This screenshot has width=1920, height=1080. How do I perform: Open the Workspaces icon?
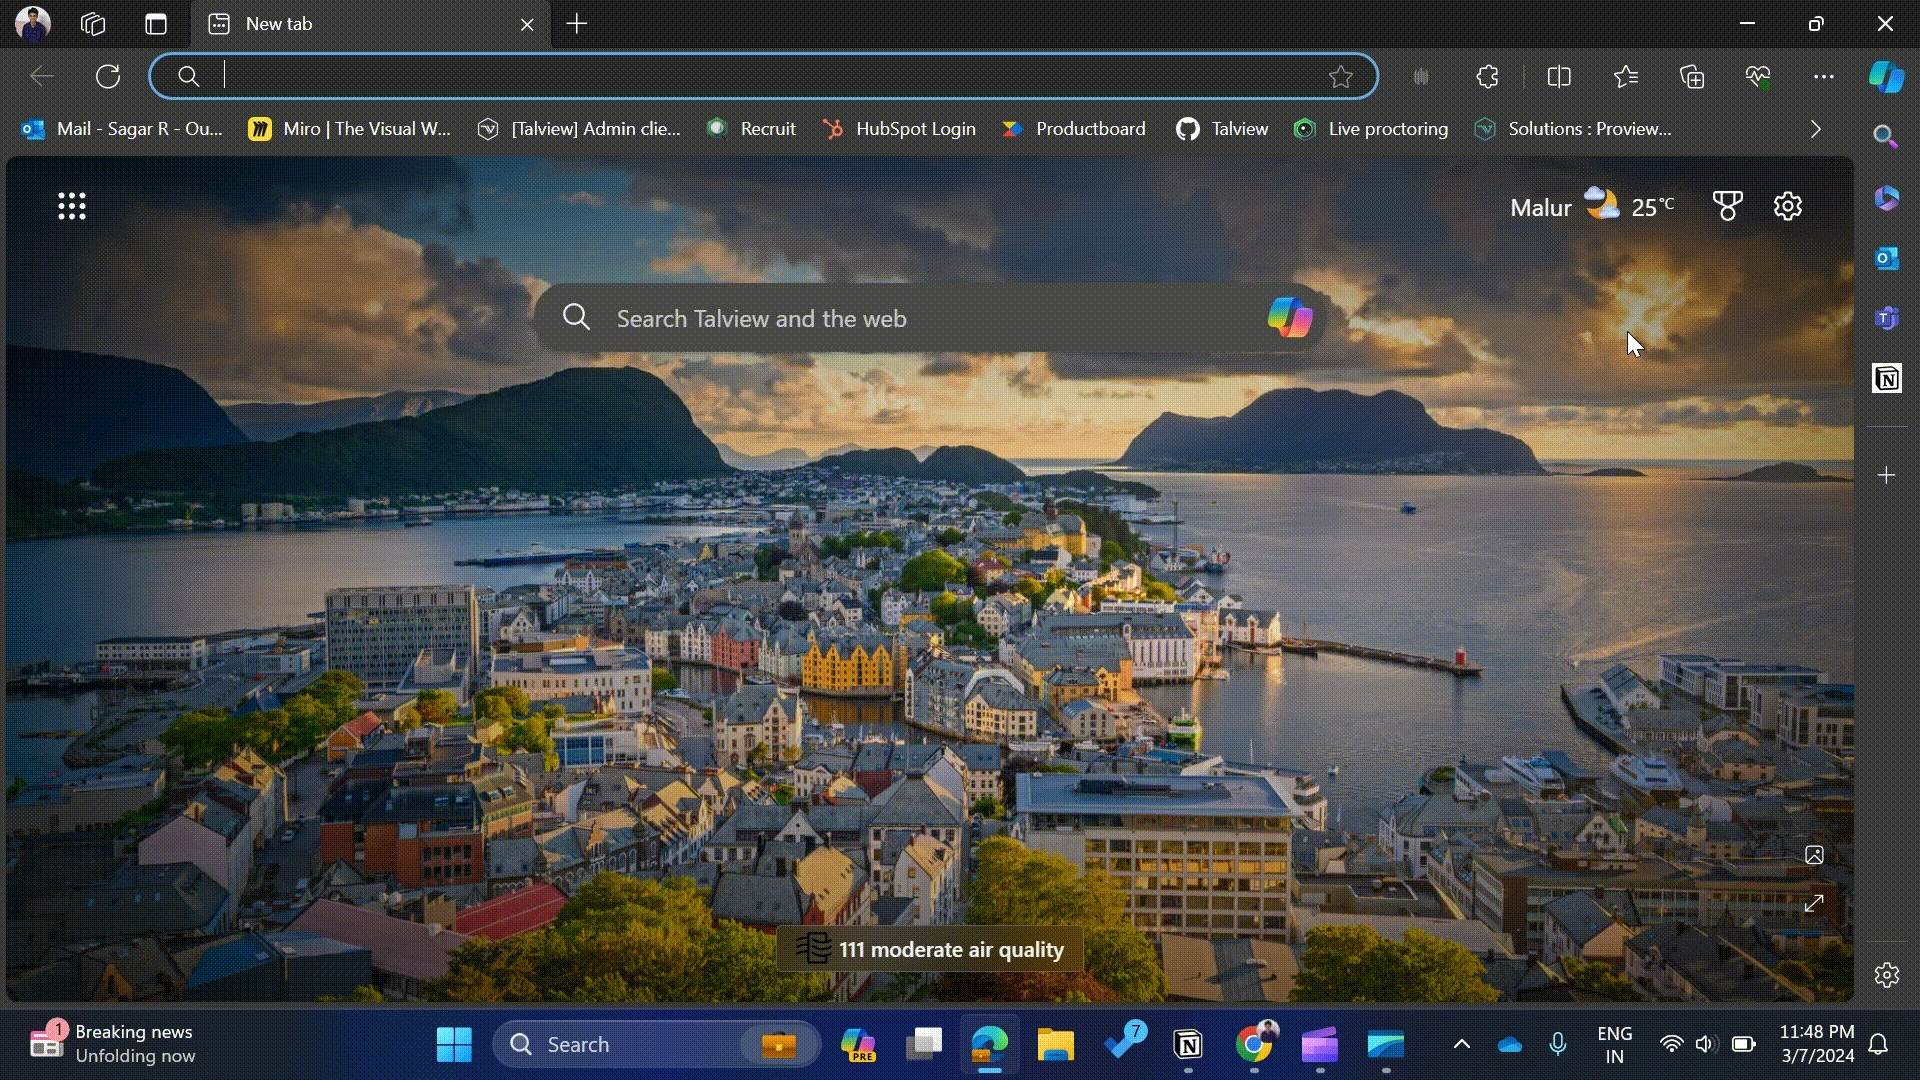93,24
